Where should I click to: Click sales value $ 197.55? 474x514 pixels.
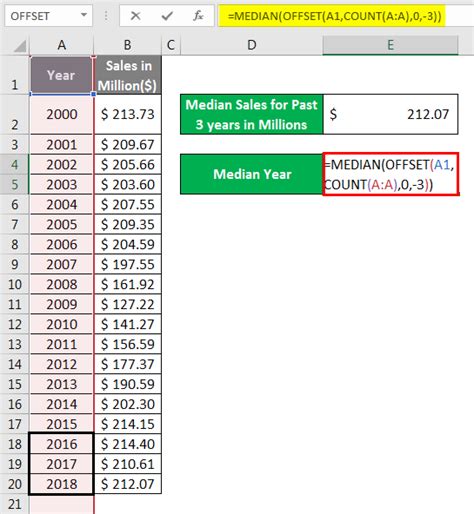pyautogui.click(x=128, y=265)
